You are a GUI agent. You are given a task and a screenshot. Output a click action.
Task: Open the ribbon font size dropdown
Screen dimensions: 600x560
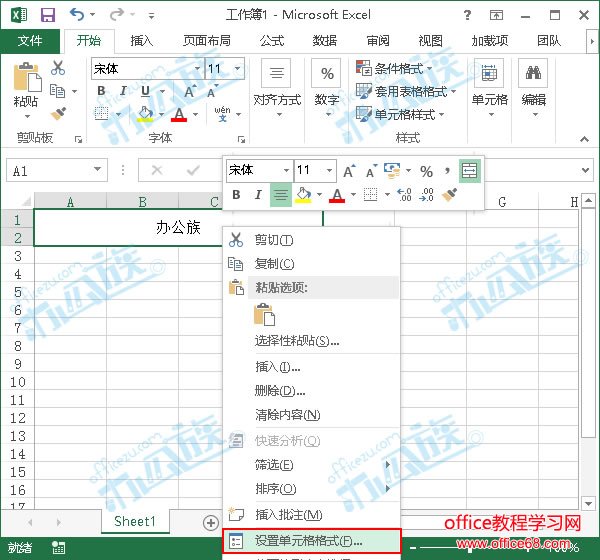coord(238,69)
